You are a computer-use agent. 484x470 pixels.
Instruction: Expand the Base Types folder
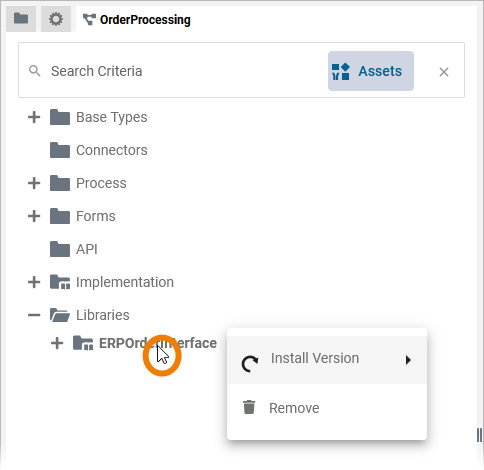click(34, 117)
